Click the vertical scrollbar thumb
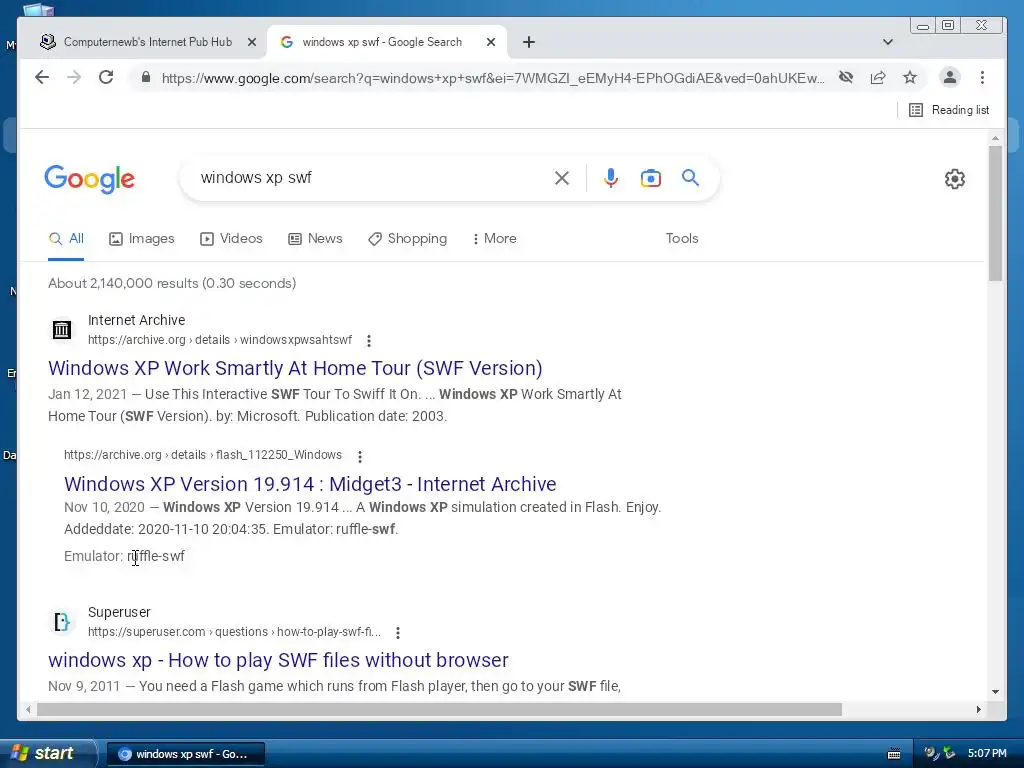Viewport: 1024px width, 768px height. (x=995, y=213)
